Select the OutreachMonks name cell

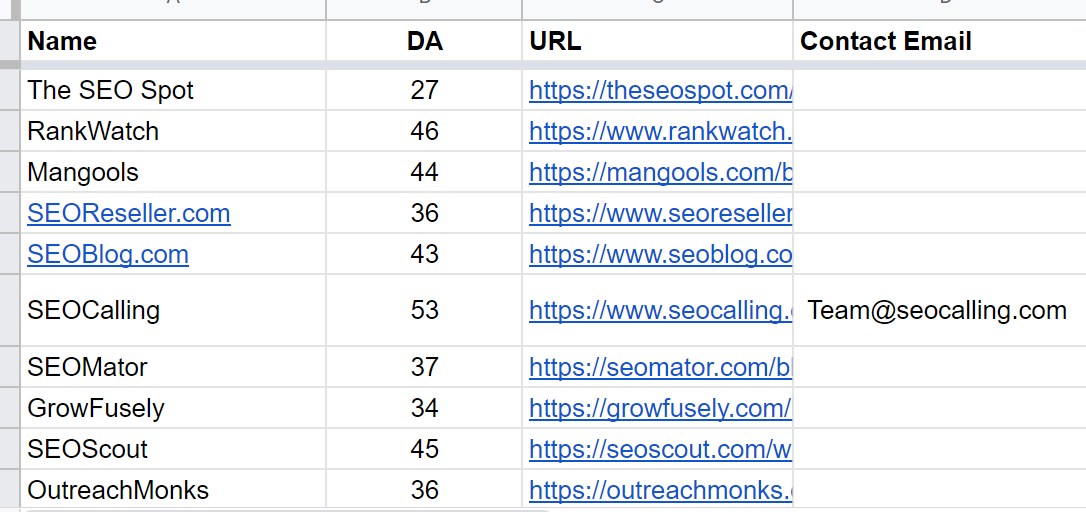173,490
